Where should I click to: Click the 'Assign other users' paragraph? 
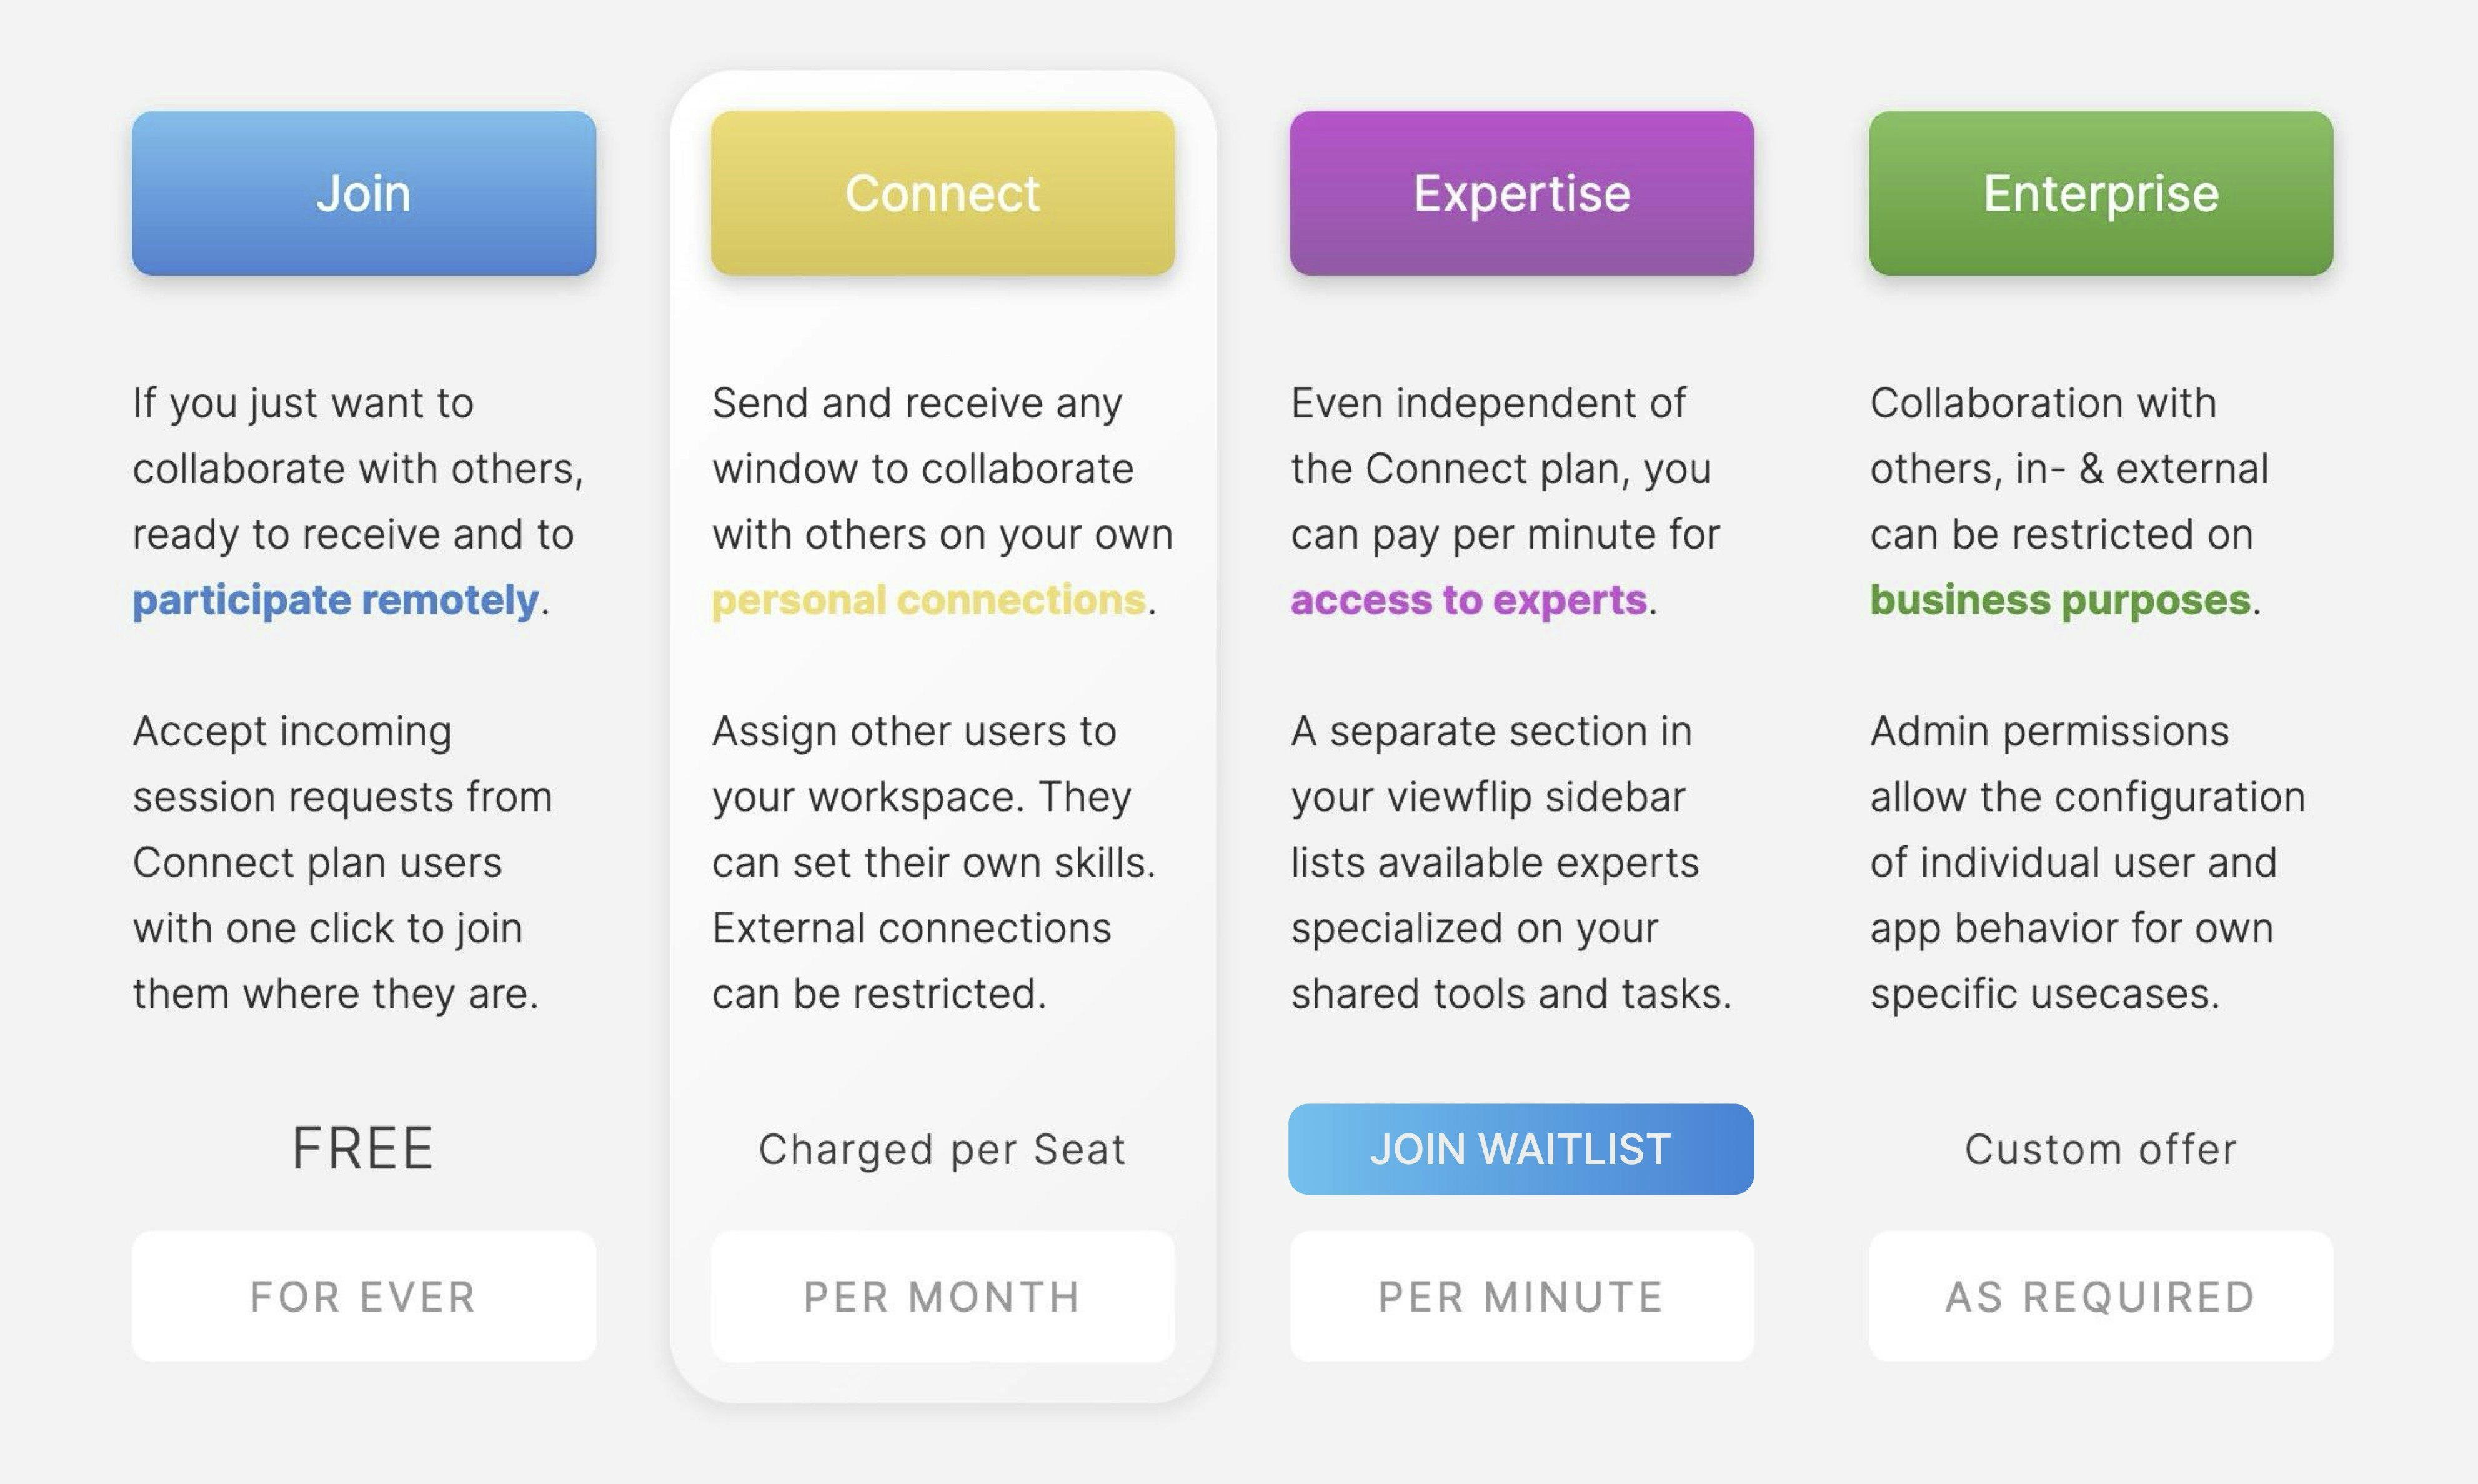[934, 862]
